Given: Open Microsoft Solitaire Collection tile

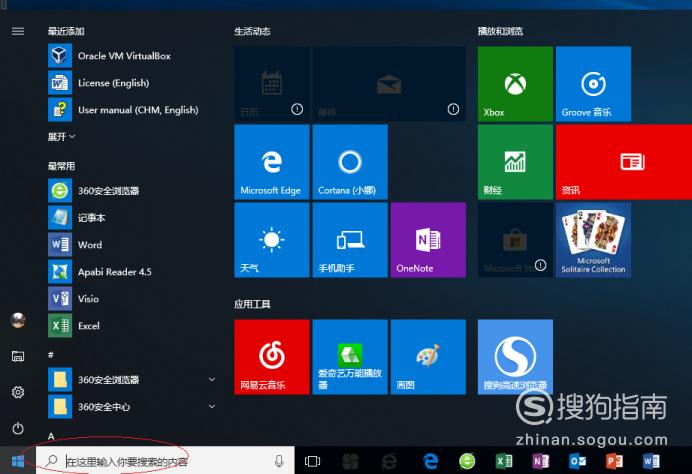Looking at the screenshot, I should 593,240.
